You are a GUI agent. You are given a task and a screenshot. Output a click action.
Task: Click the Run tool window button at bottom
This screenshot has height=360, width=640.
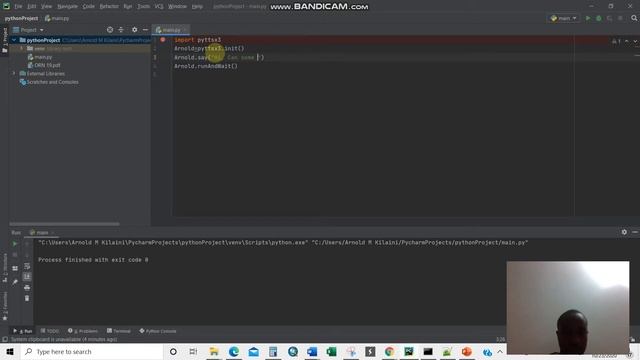coord(23,331)
